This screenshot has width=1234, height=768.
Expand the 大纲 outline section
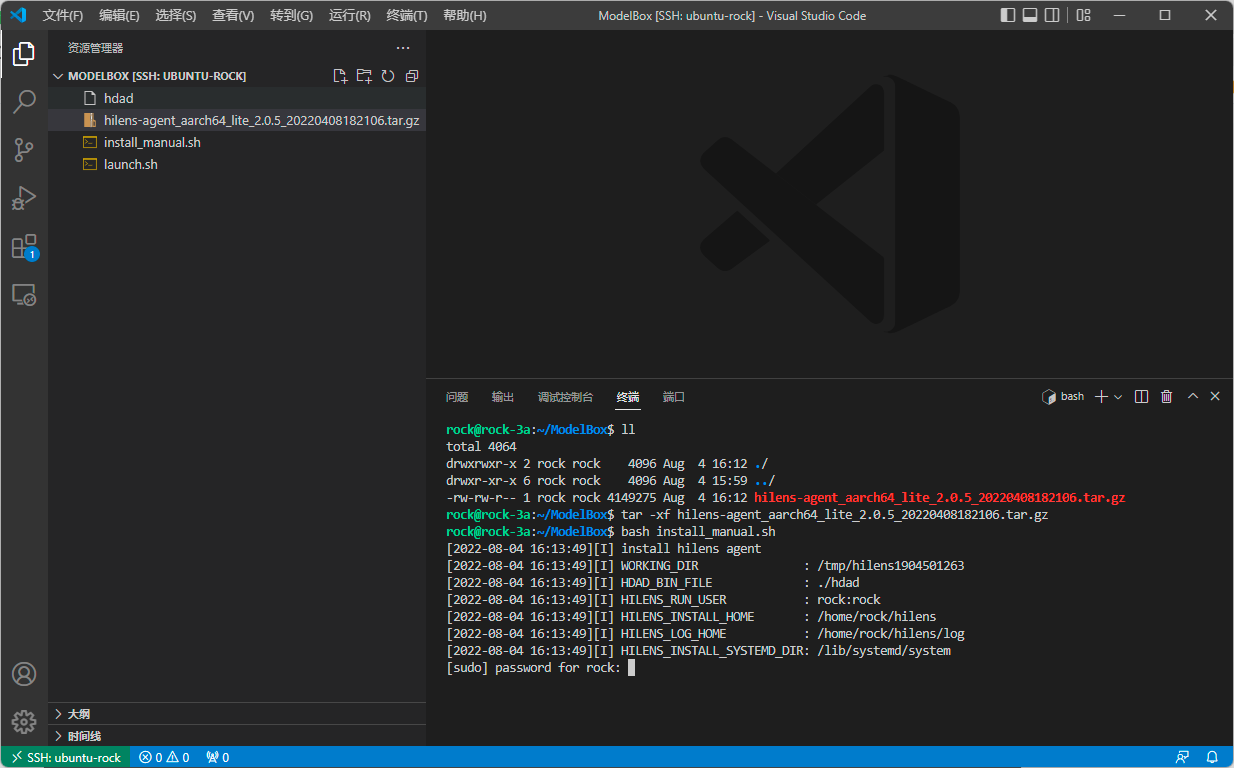click(x=78, y=714)
